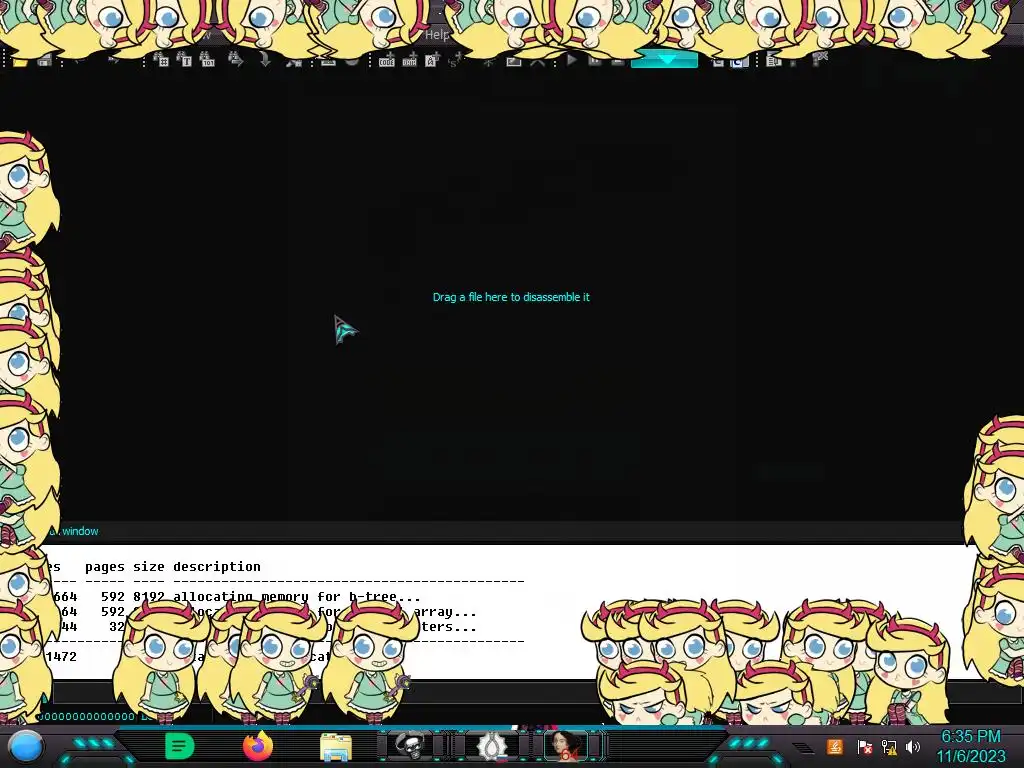This screenshot has width=1024, height=768.
Task: Click the string 'A' toolbar icon
Action: [x=431, y=61]
